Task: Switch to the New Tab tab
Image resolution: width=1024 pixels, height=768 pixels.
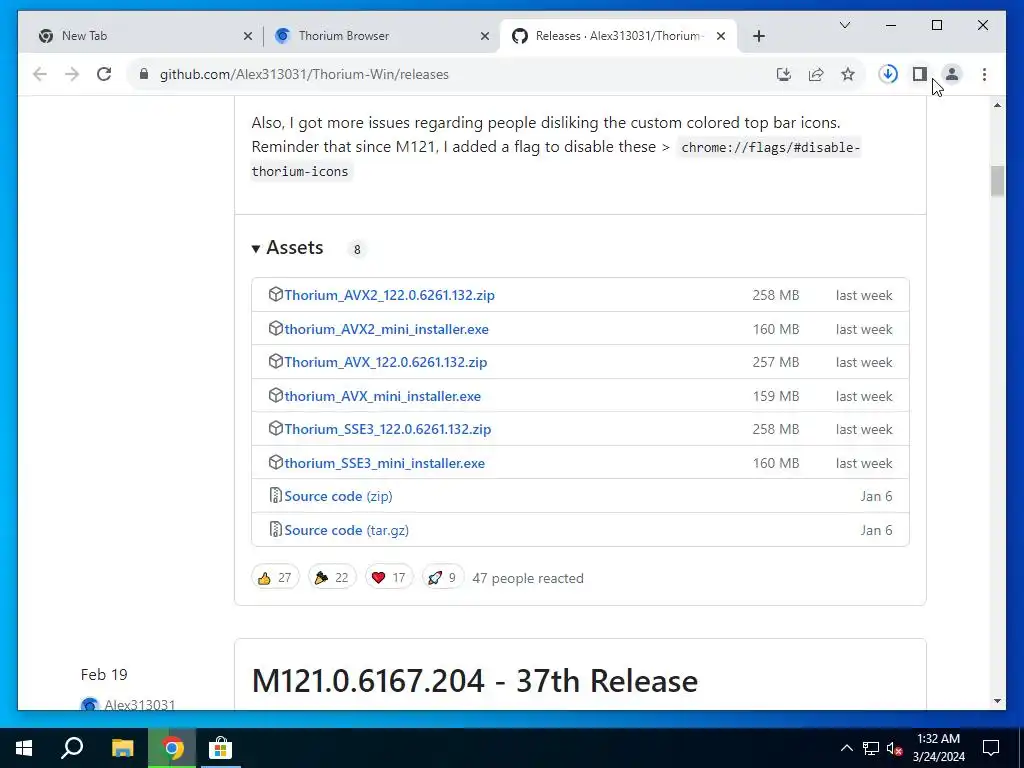Action: (x=144, y=36)
